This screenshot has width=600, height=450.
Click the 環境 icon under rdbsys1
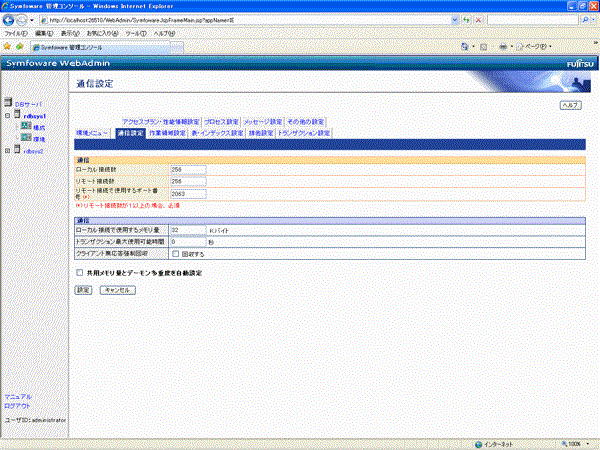pos(25,139)
